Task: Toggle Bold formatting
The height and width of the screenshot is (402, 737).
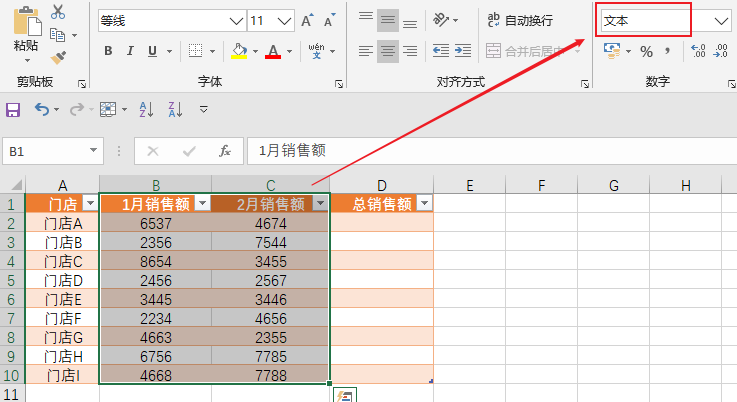Action: (108, 51)
